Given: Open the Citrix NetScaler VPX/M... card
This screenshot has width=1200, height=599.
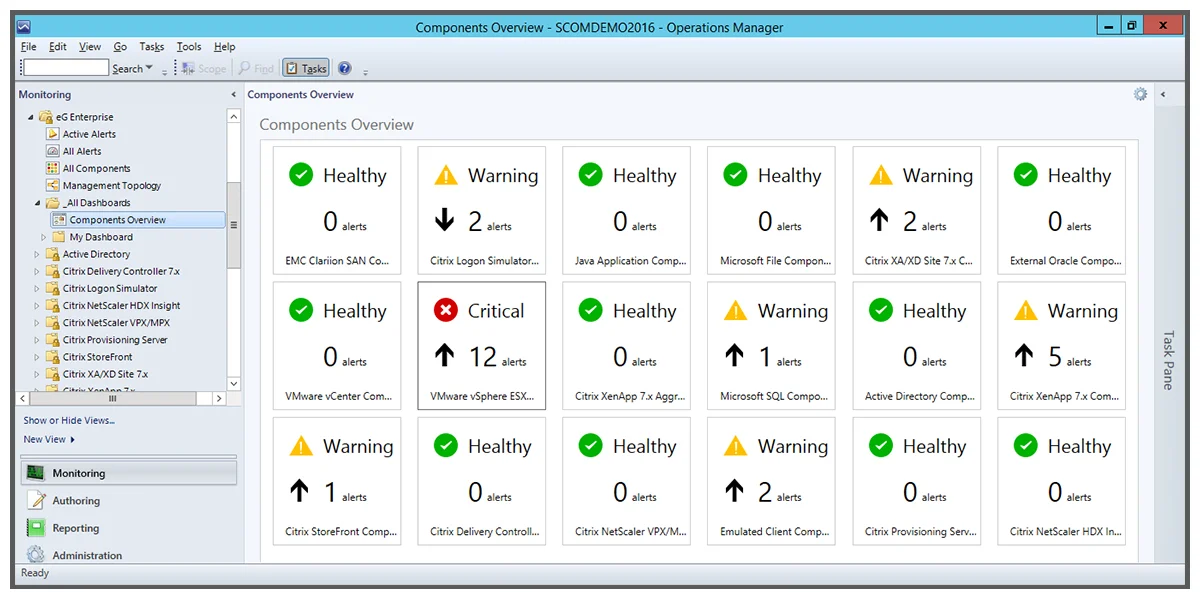Looking at the screenshot, I should tap(626, 481).
